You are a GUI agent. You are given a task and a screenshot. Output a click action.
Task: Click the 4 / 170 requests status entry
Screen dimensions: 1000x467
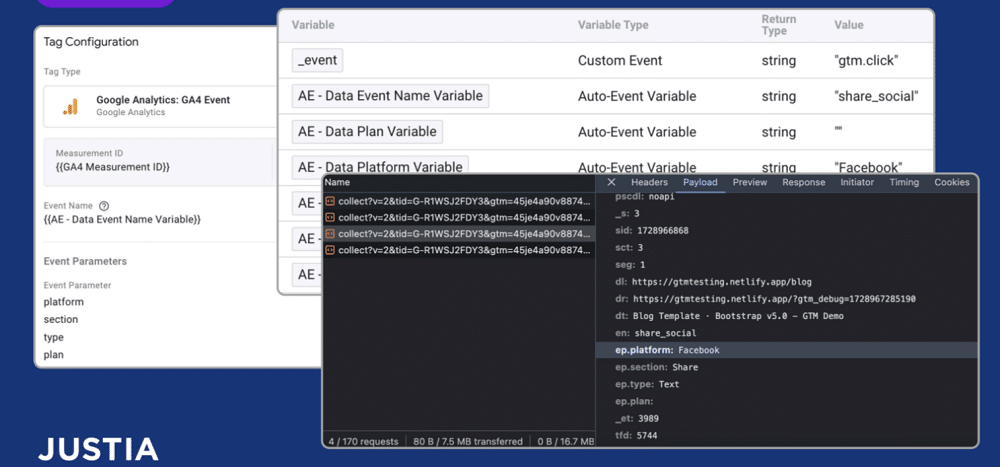363,441
